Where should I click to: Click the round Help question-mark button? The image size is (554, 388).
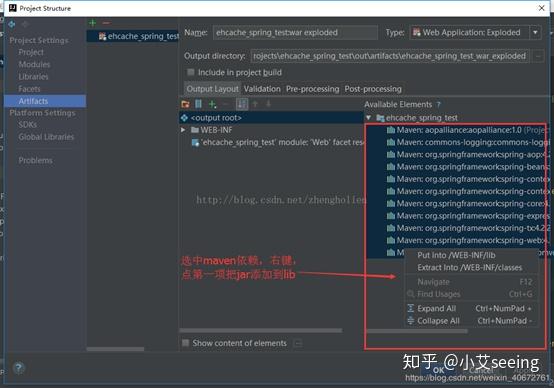click(19, 368)
